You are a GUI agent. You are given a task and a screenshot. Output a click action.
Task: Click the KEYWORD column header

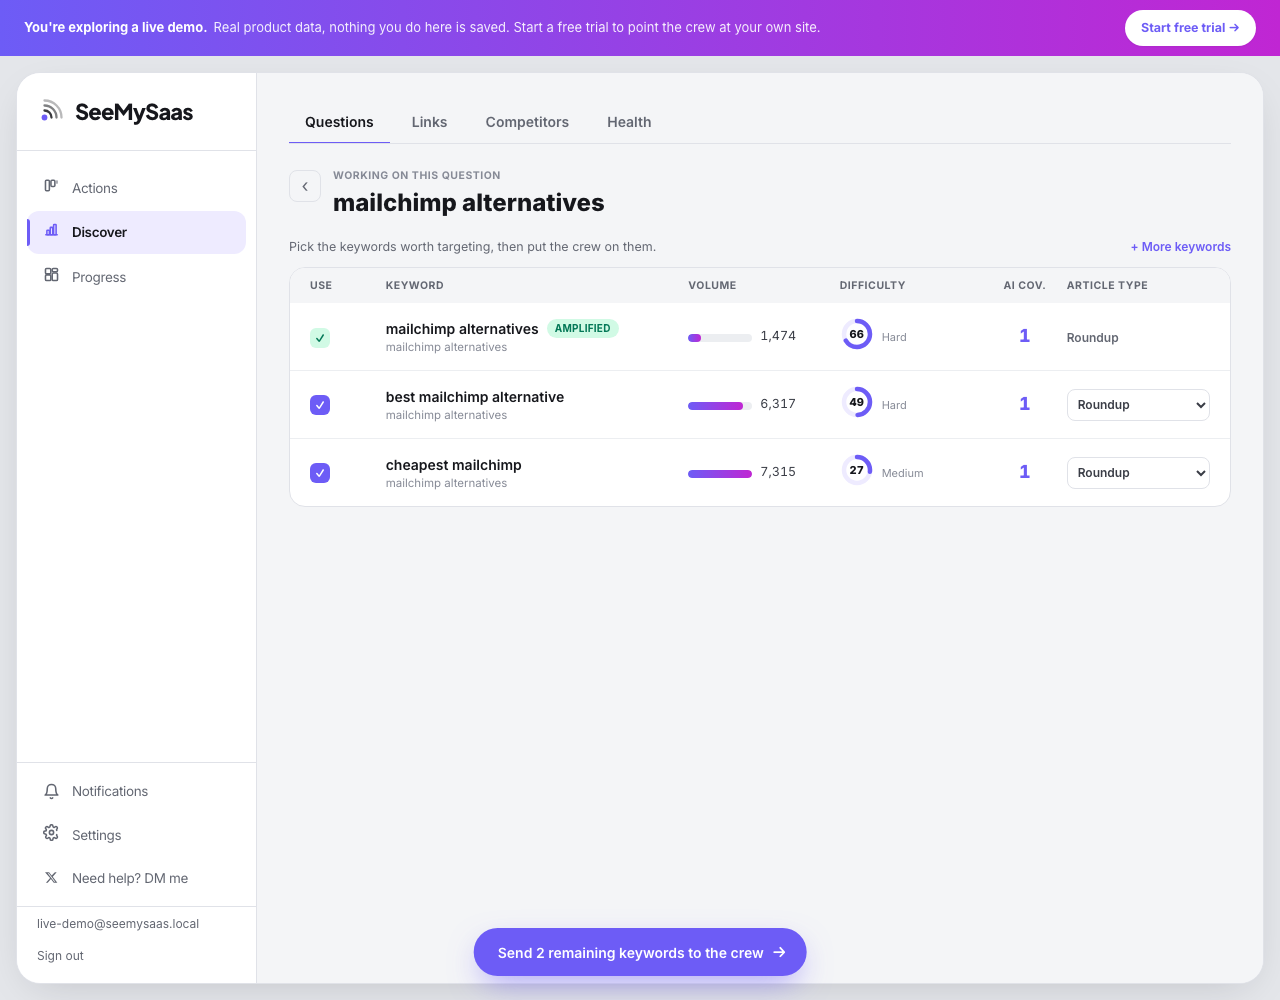[415, 285]
